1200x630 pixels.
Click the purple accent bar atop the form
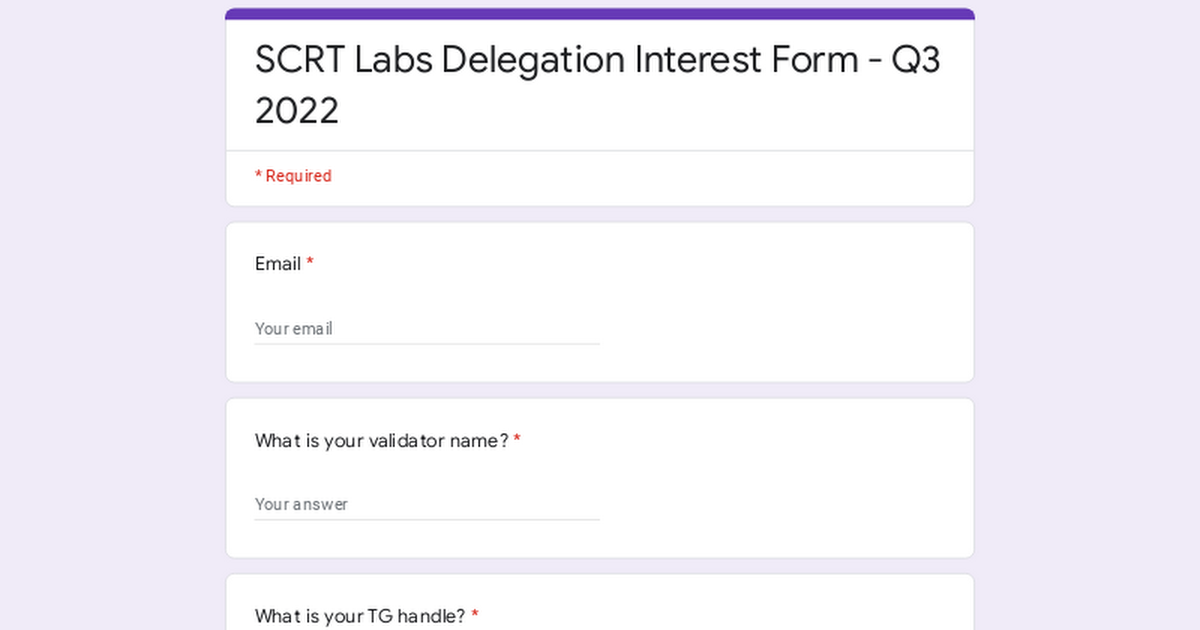600,14
